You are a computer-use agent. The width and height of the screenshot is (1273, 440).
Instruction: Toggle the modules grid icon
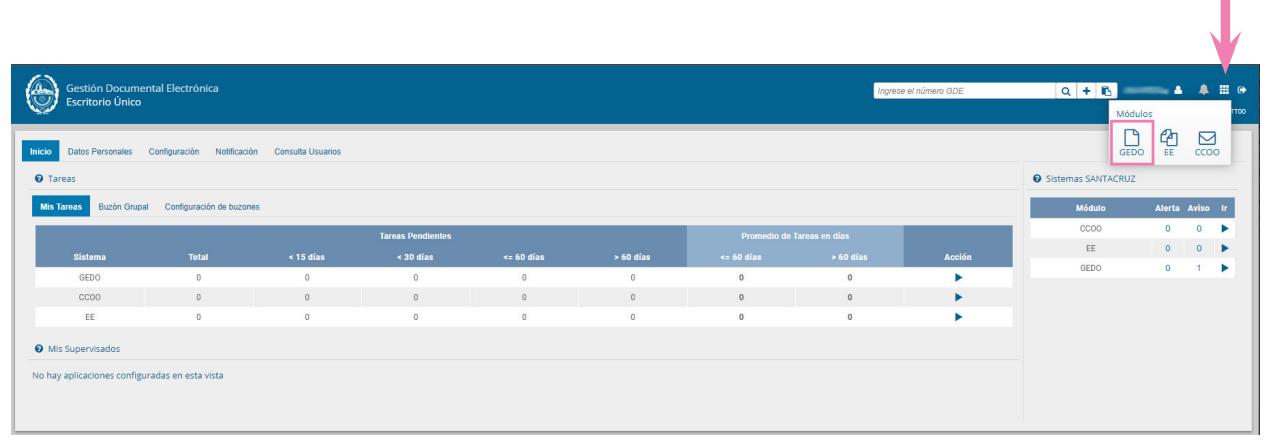pyautogui.click(x=1224, y=90)
